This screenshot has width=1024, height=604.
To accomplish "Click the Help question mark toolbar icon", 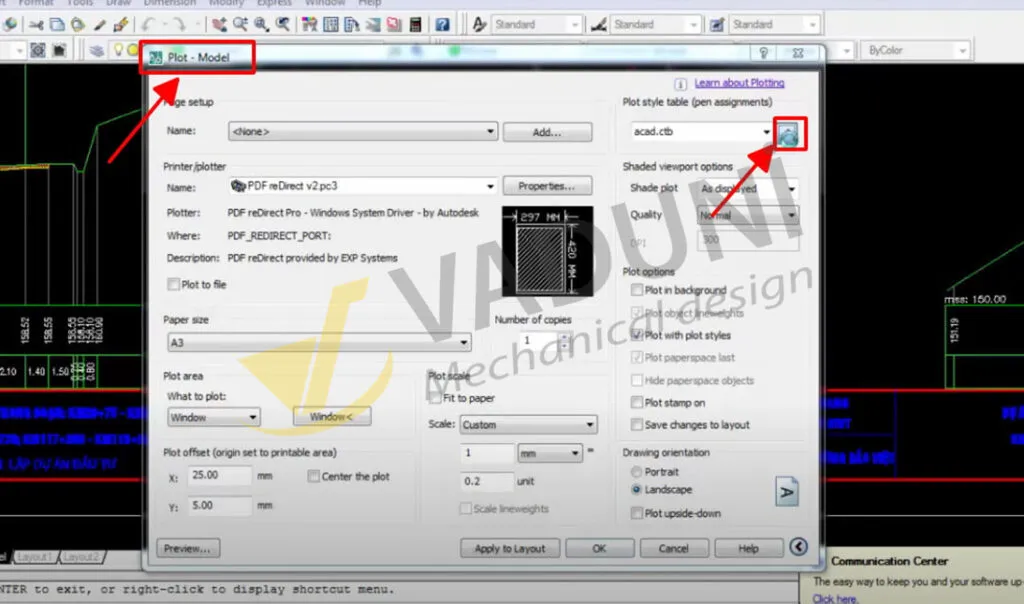I will (x=442, y=24).
